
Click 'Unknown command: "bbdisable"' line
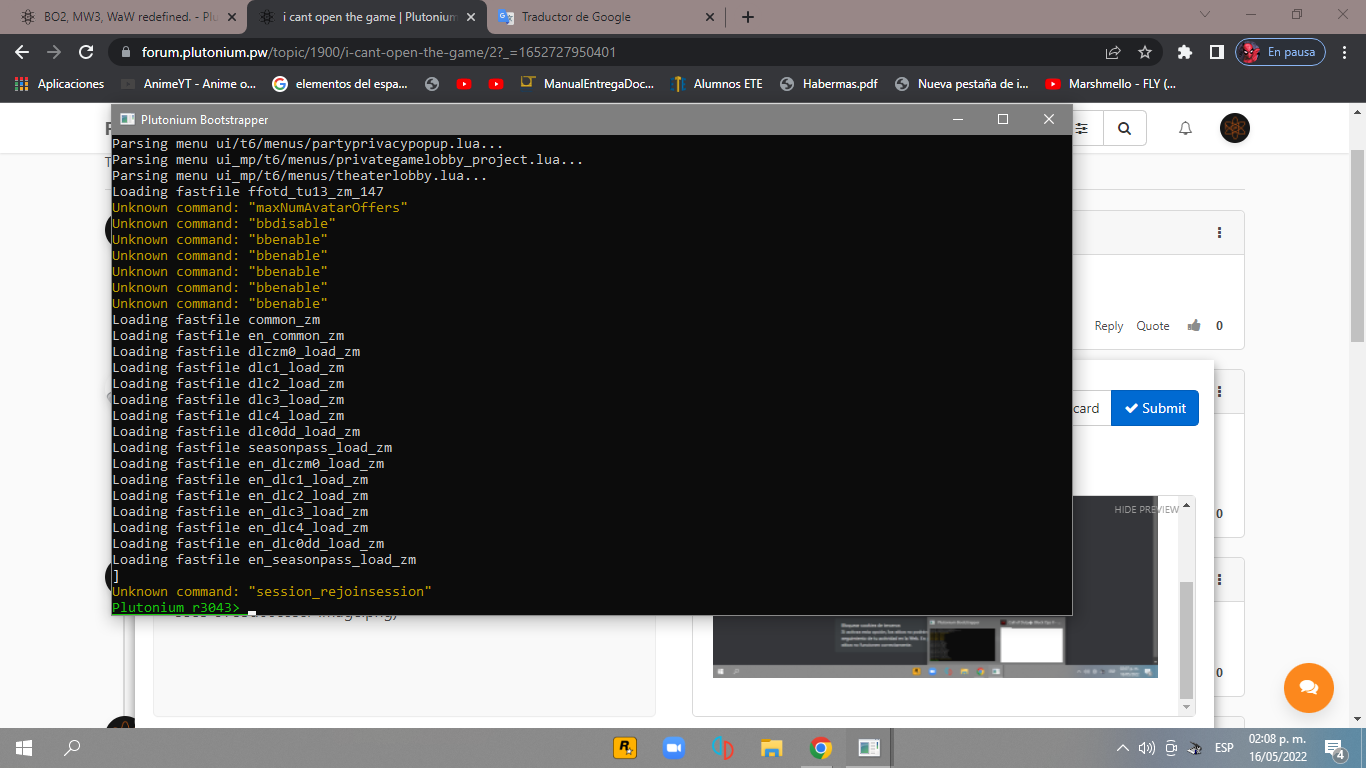coord(224,224)
